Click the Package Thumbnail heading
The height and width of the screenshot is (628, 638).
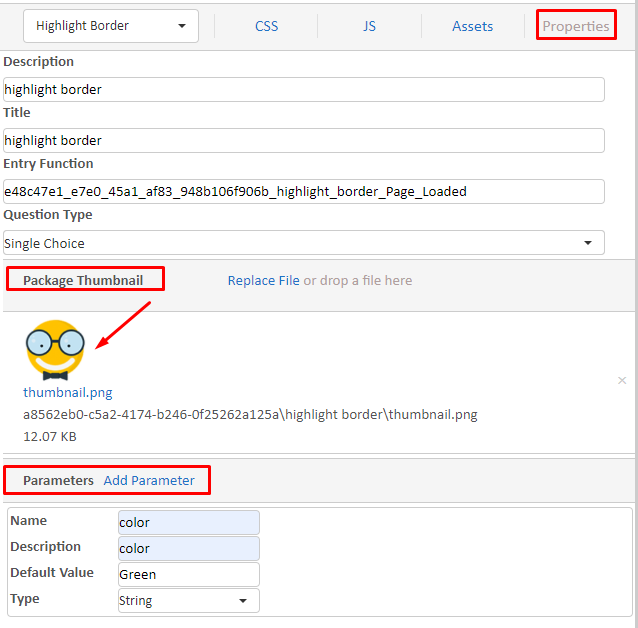click(83, 280)
